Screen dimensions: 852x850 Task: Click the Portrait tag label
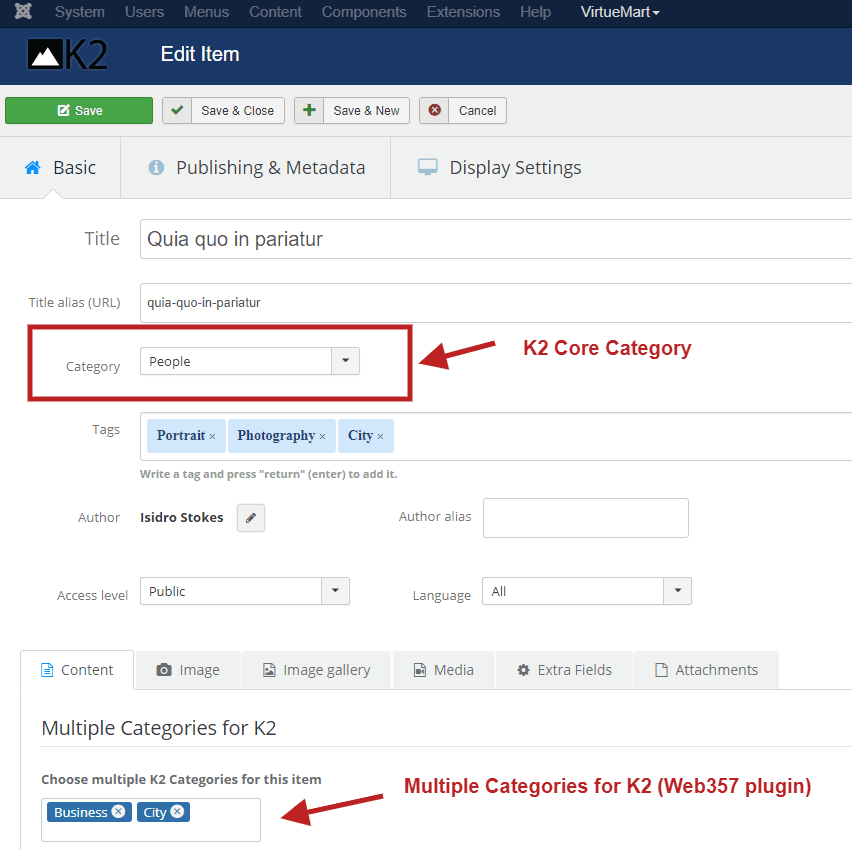coord(181,436)
